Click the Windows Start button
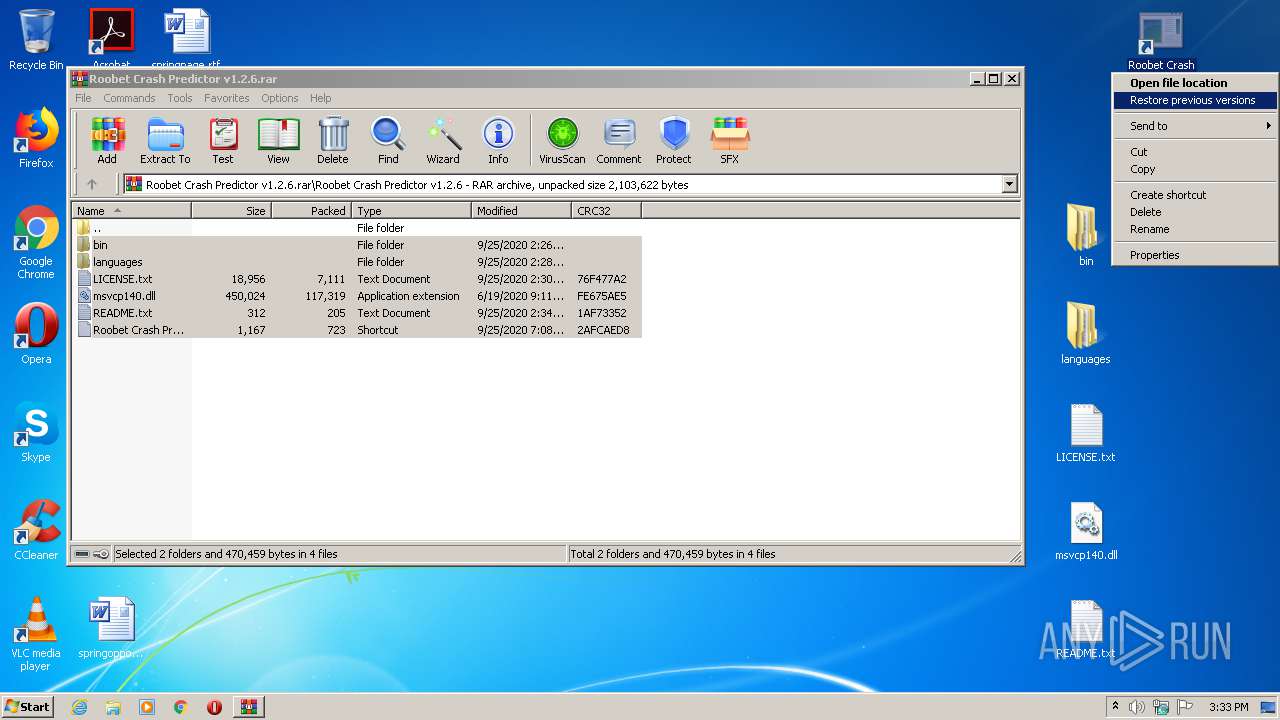The image size is (1280, 720). (28, 707)
